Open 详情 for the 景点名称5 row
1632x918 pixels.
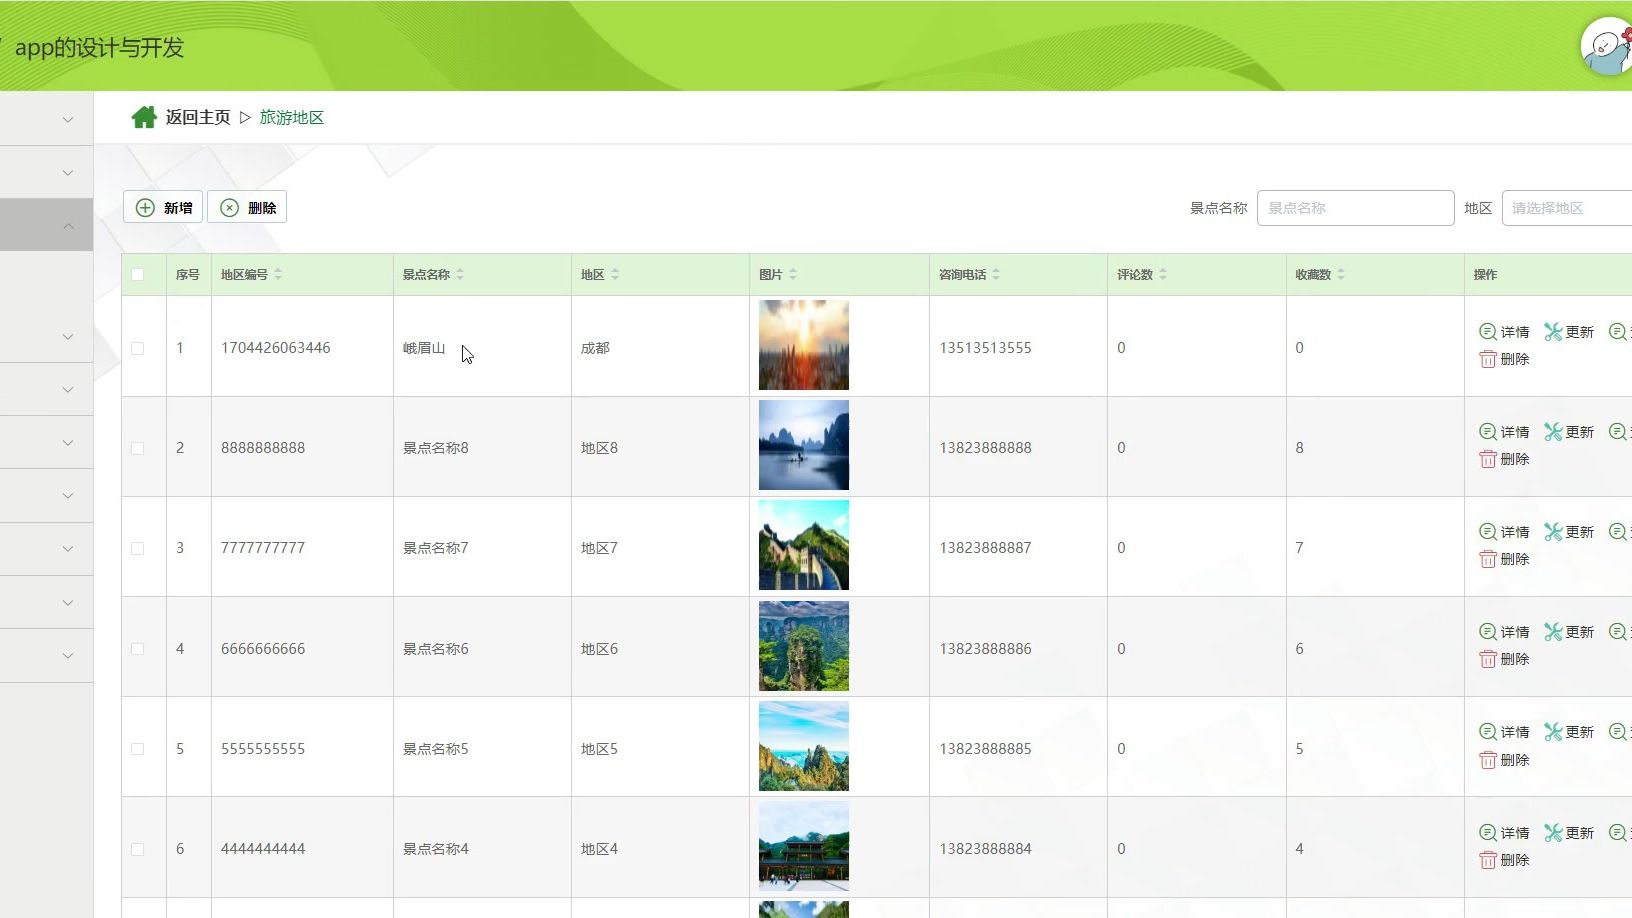(1504, 732)
